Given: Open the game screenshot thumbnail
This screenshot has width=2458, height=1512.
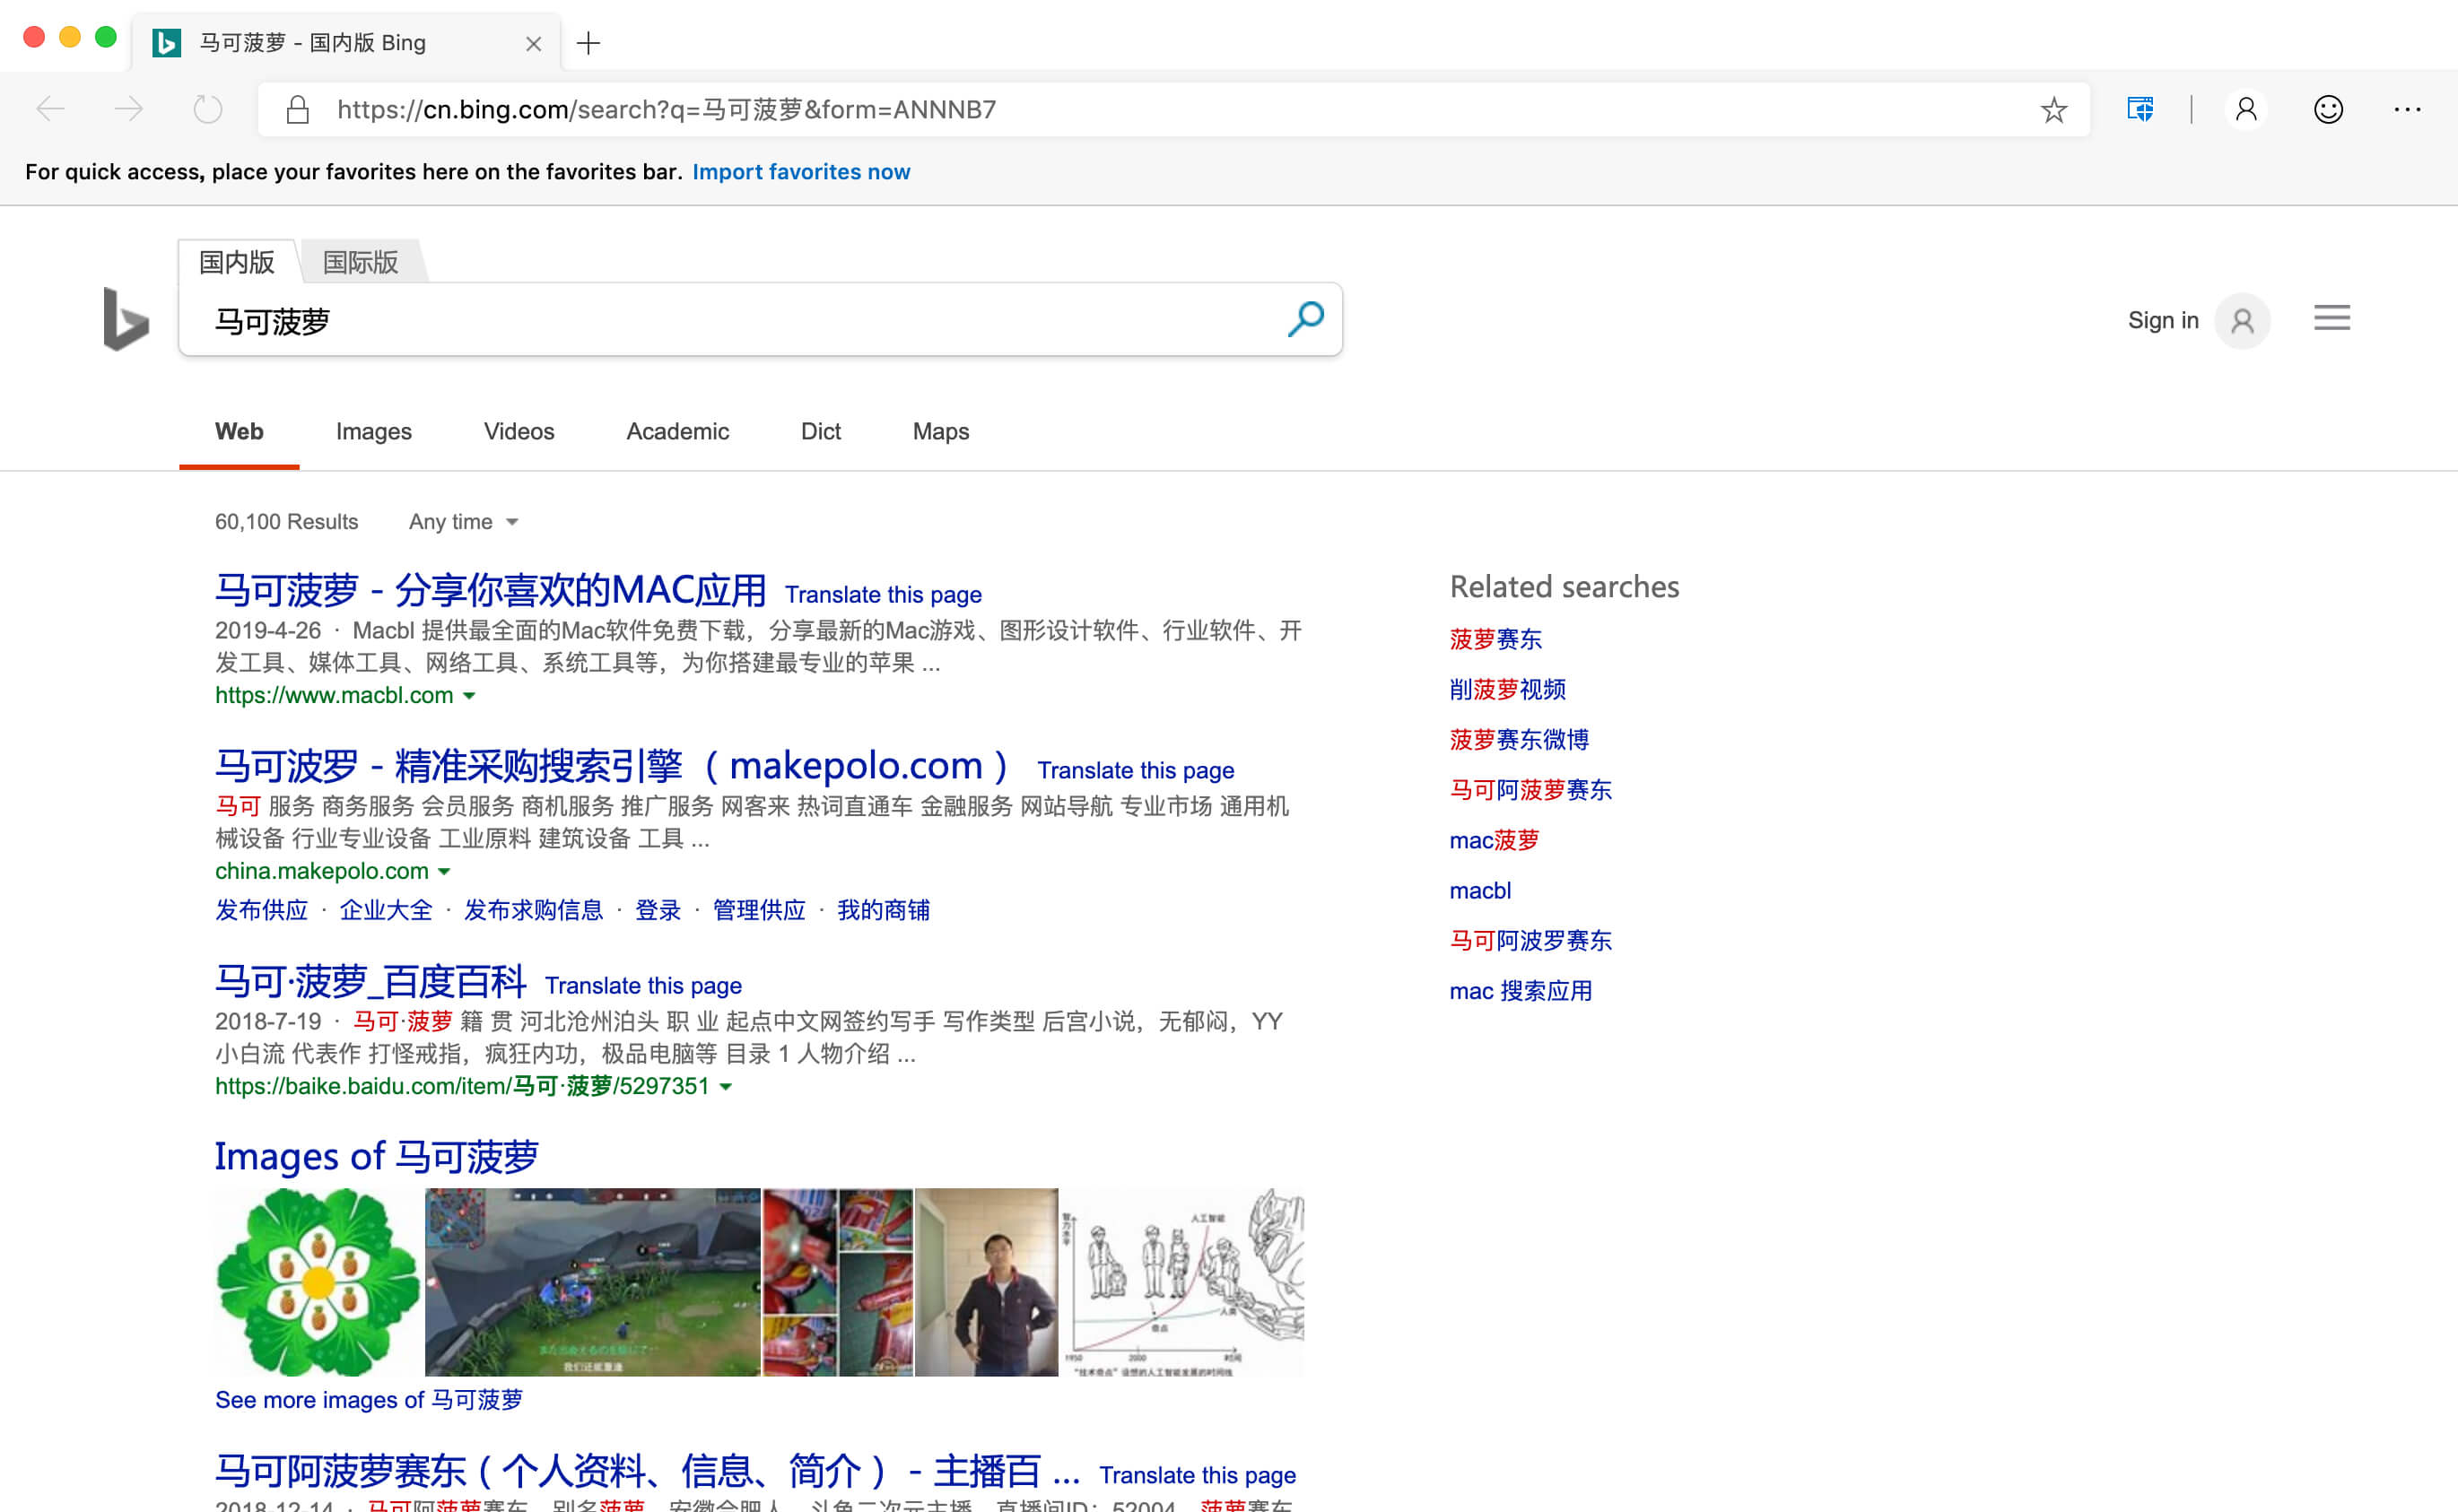Looking at the screenshot, I should tap(592, 1282).
